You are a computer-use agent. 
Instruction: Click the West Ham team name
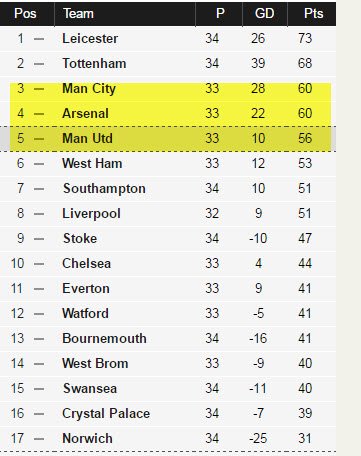coord(92,163)
